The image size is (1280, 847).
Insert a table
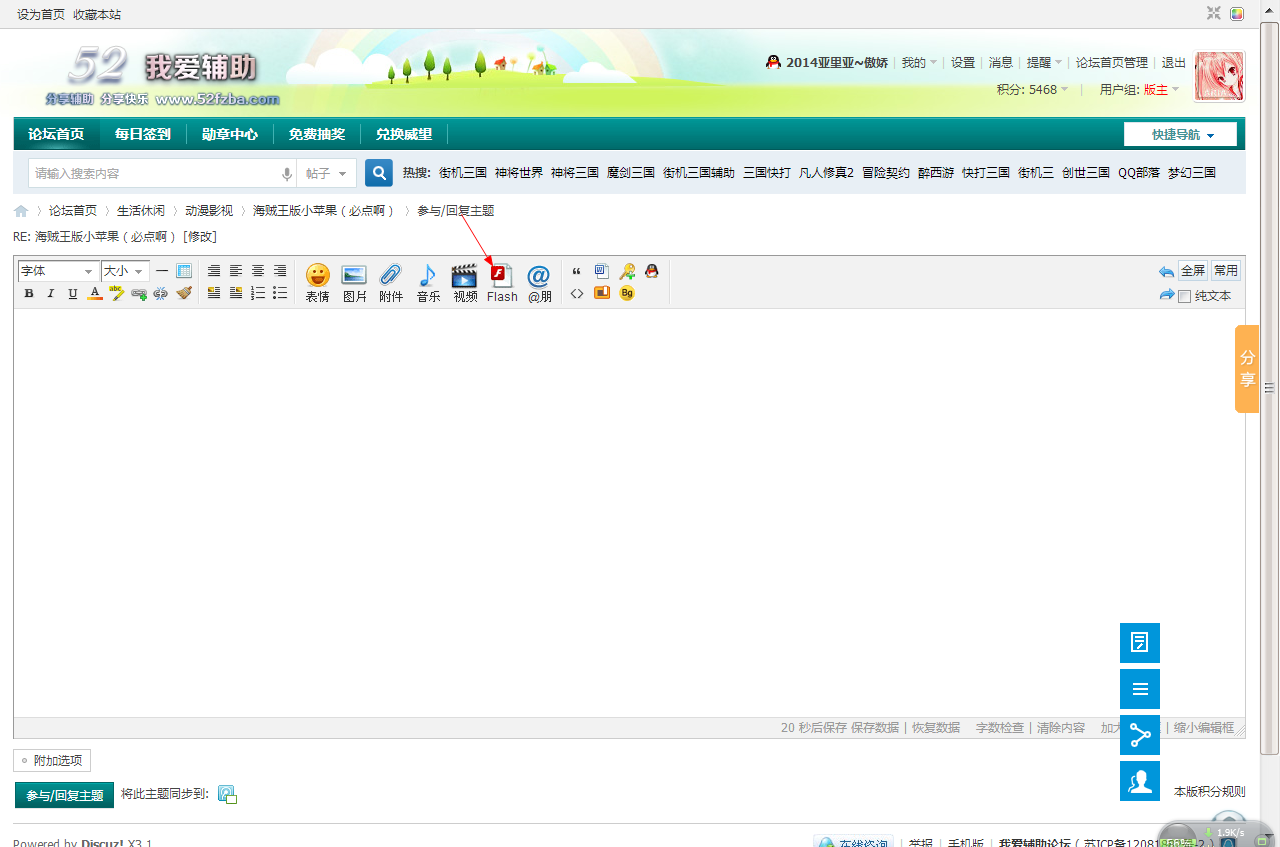(184, 271)
